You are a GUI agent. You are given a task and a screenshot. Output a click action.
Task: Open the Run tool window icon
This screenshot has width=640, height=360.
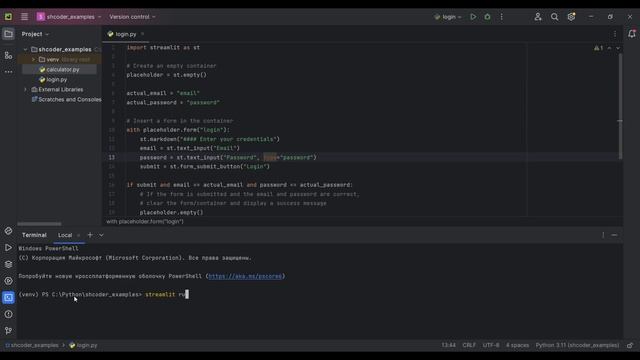[8, 248]
